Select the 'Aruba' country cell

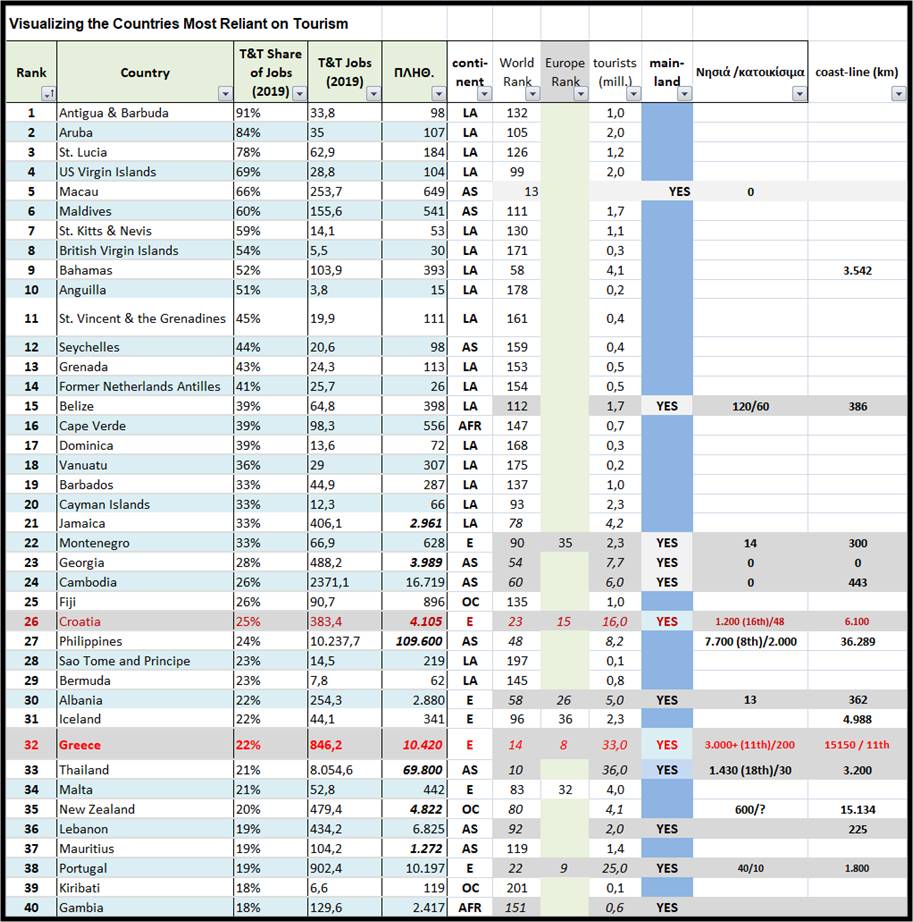coord(145,132)
